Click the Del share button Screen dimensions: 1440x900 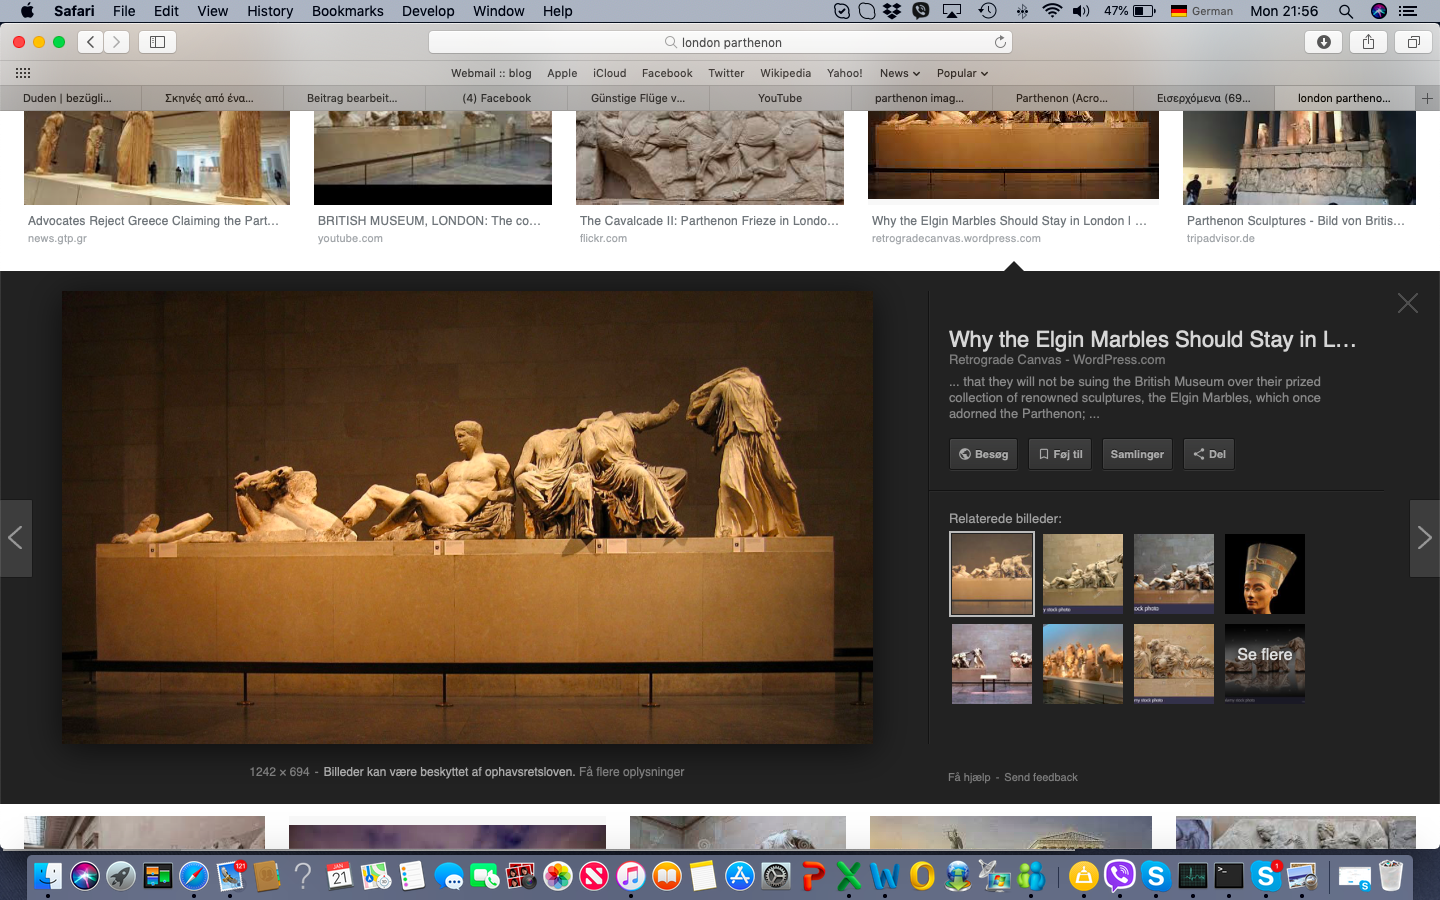(x=1209, y=454)
